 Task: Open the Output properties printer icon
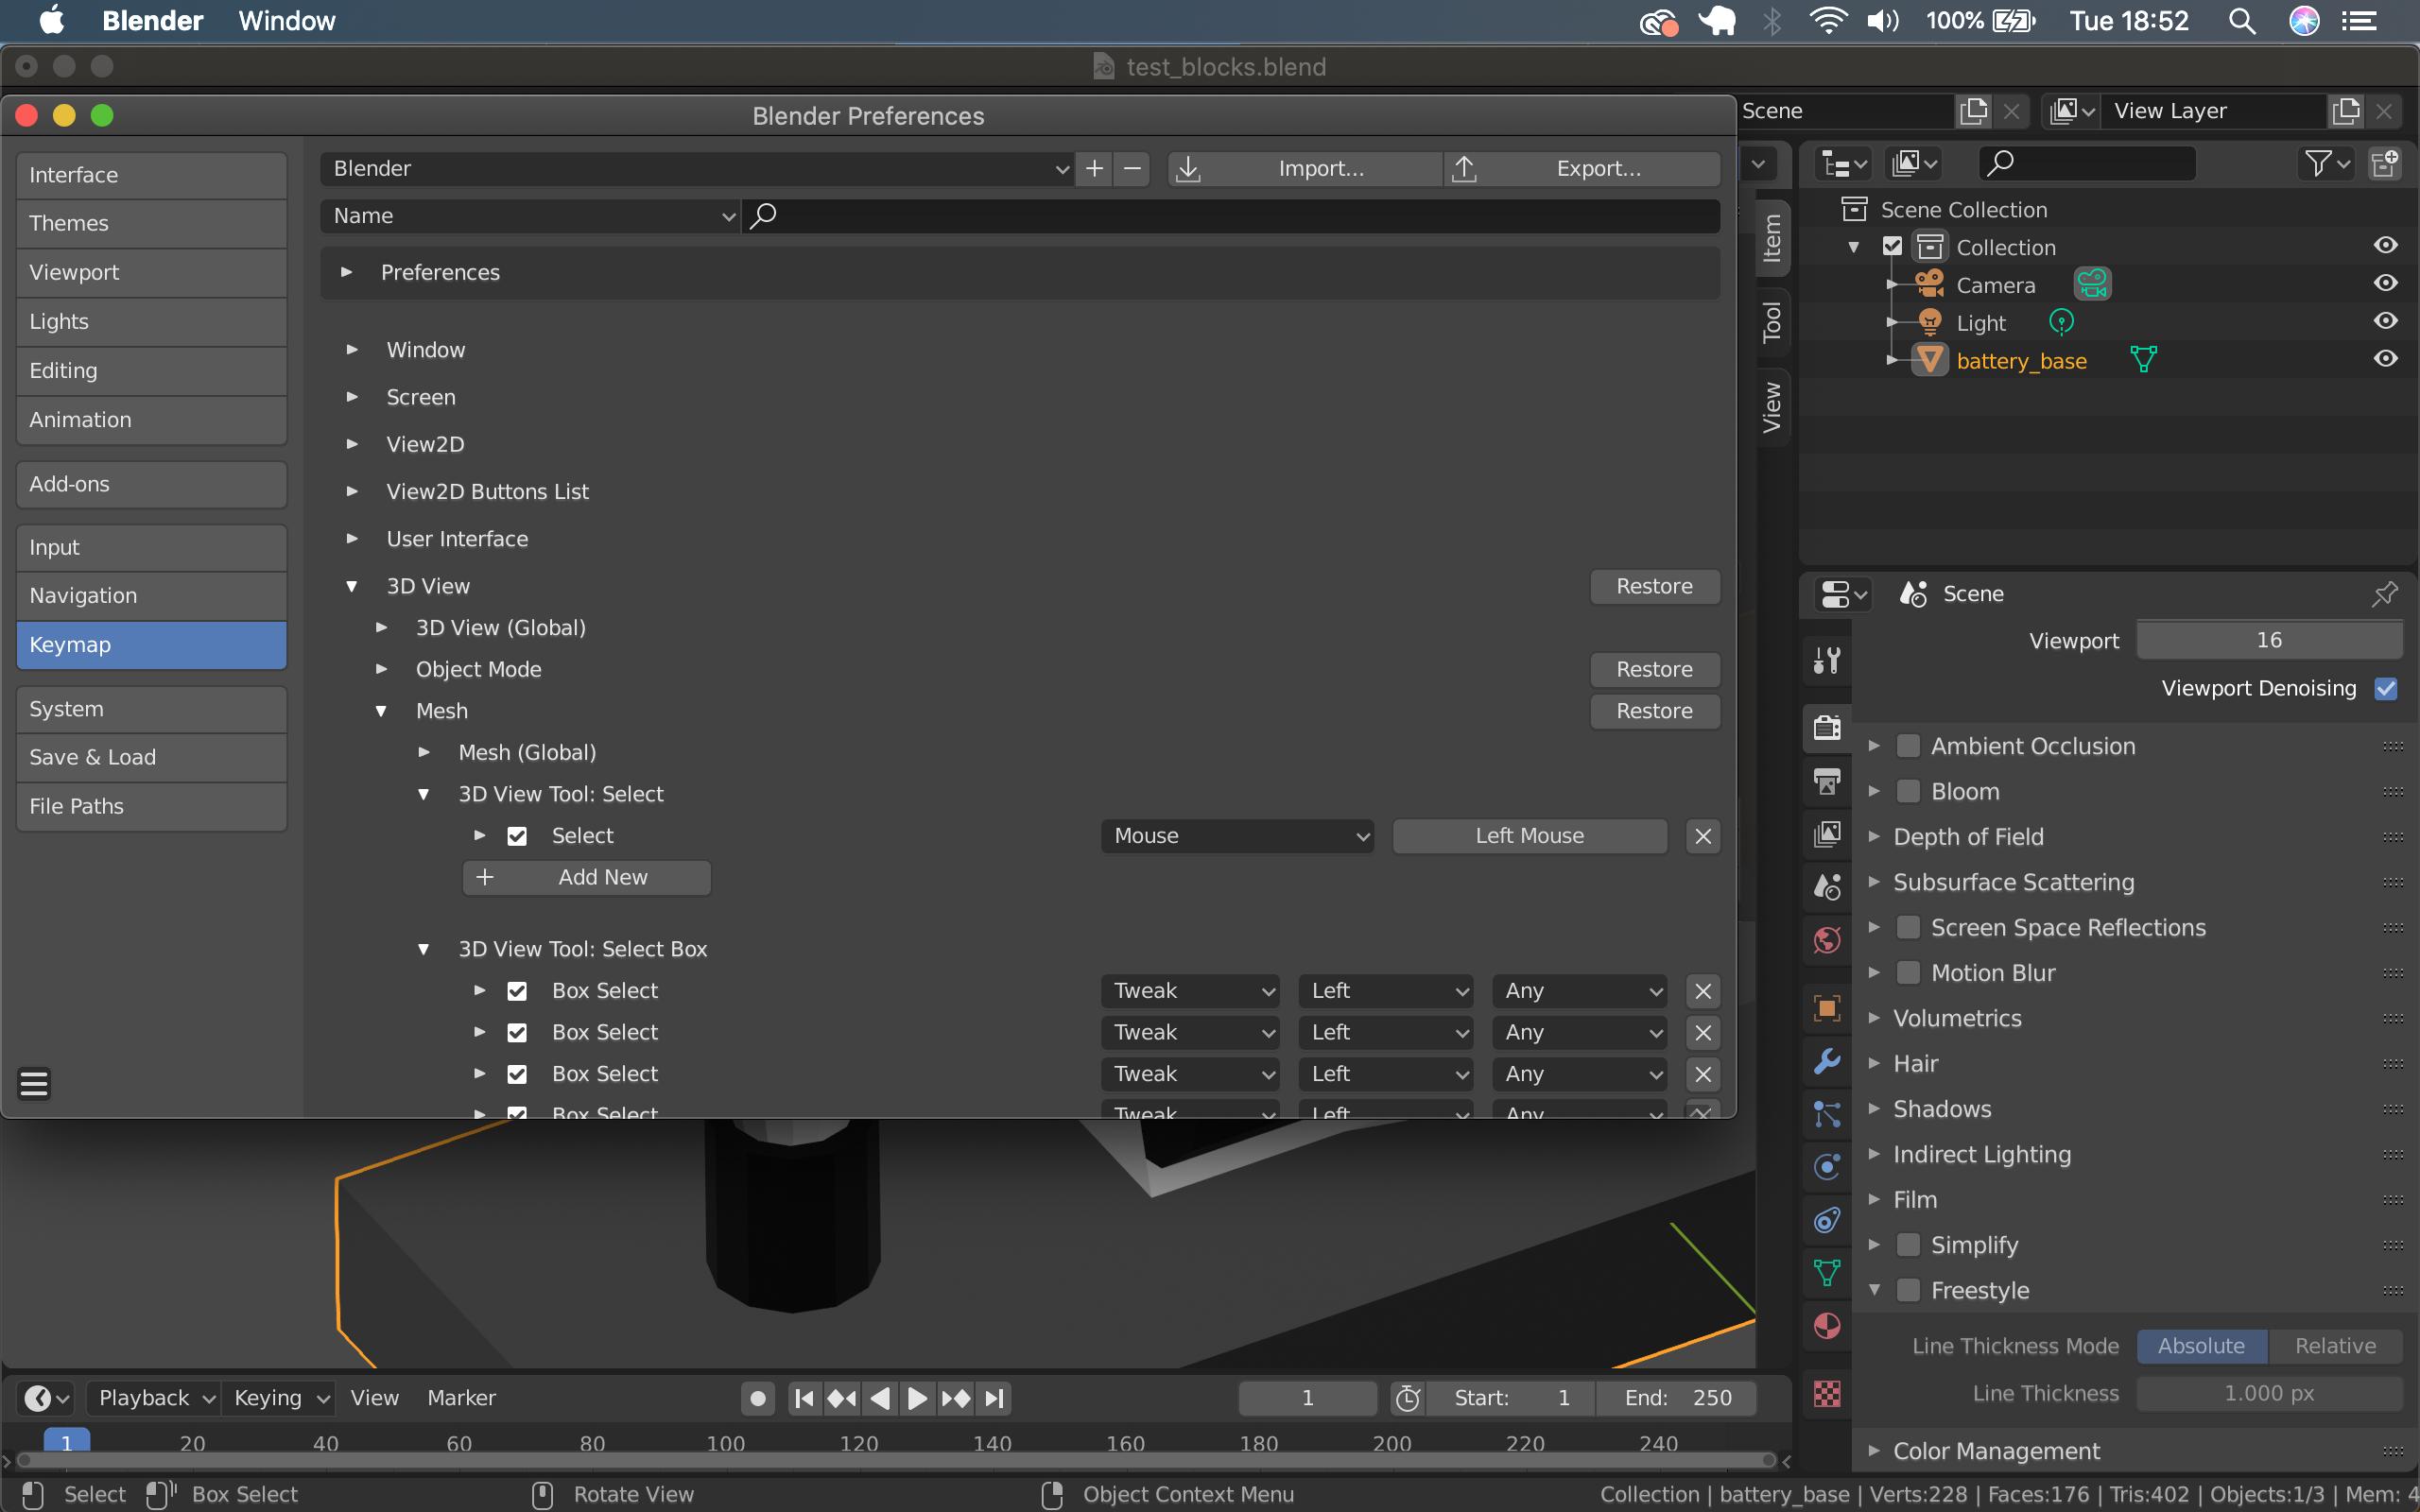coord(1827,781)
